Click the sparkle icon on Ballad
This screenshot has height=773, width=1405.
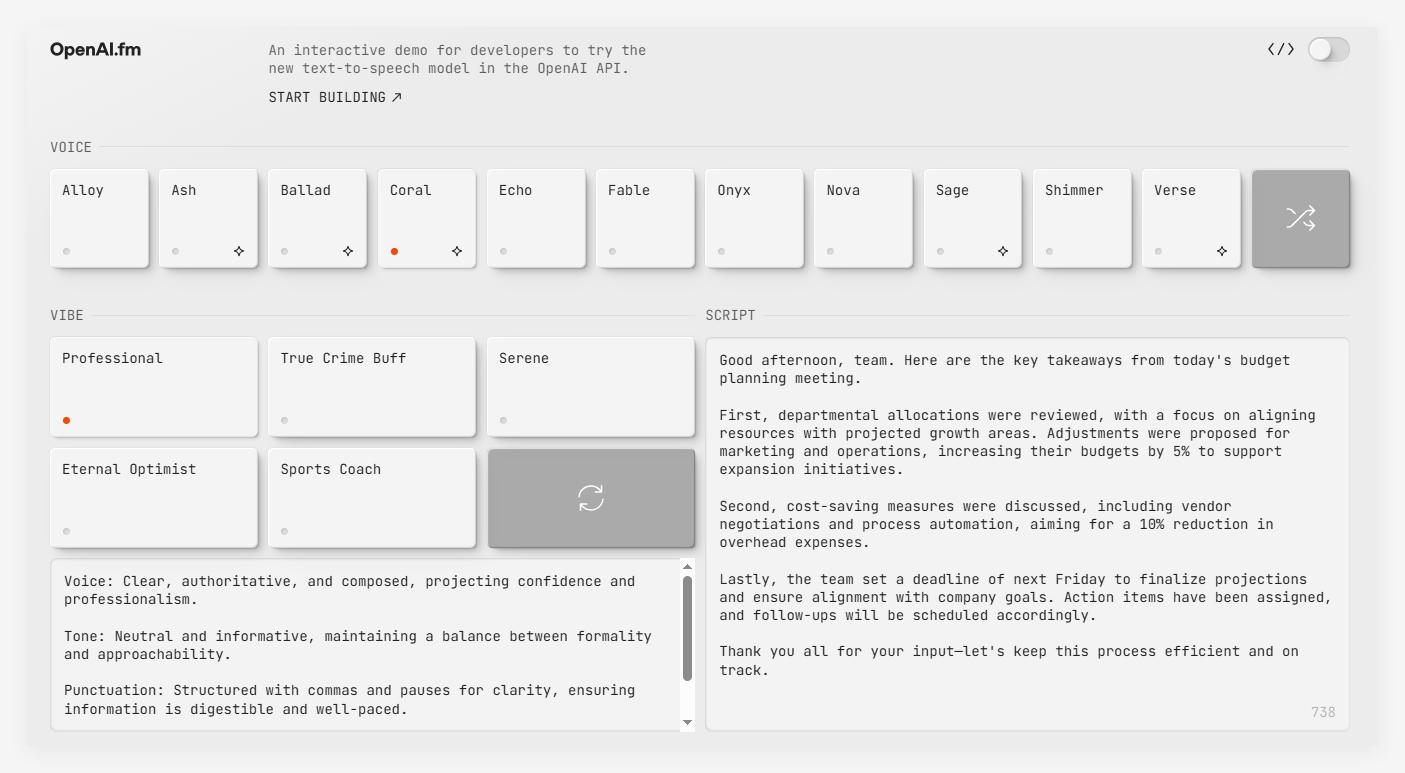click(348, 251)
